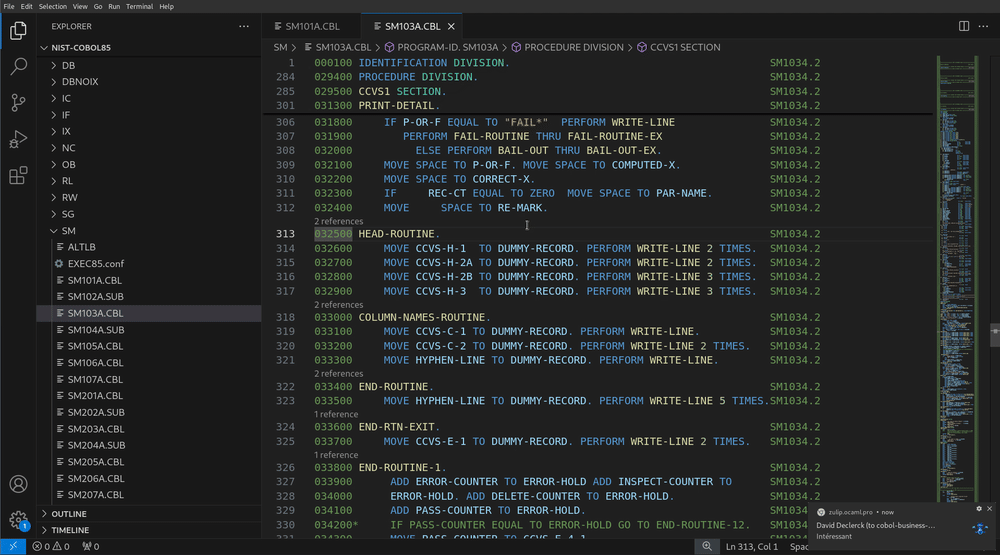The width and height of the screenshot is (1000, 555).
Task: Open the Search view in activity bar
Action: [x=18, y=67]
